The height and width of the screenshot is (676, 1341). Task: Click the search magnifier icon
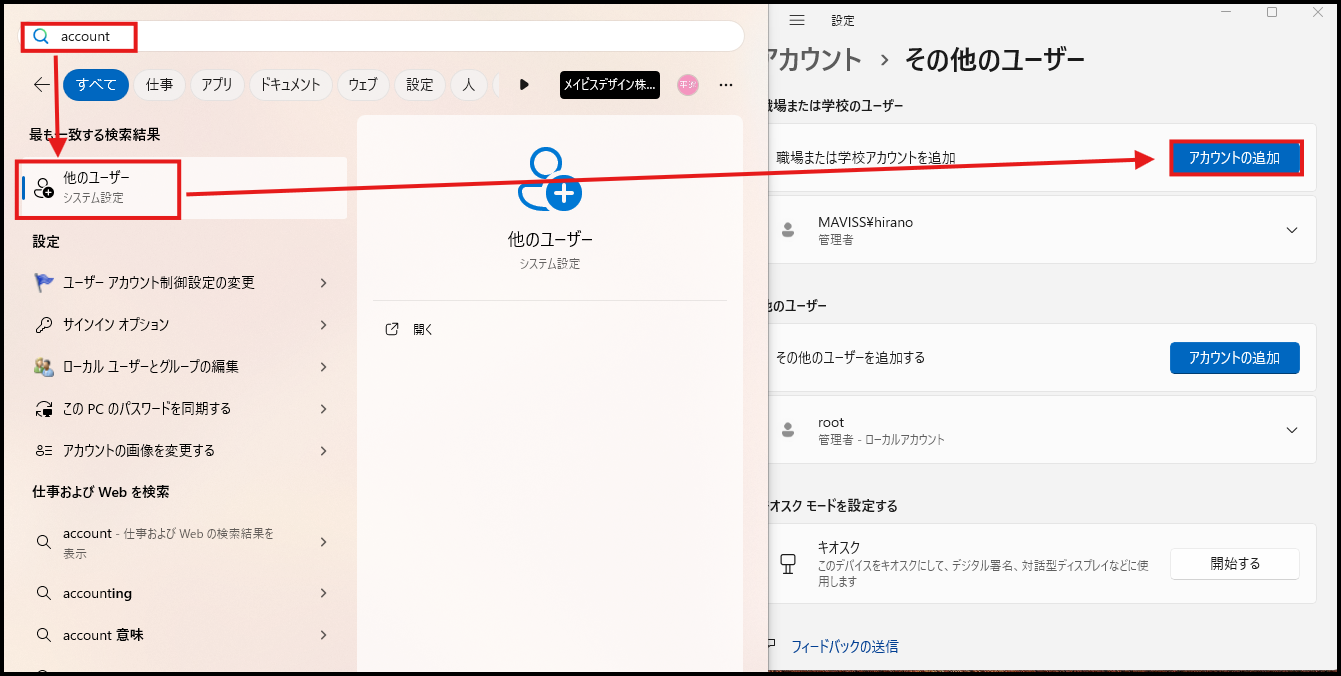click(x=40, y=36)
